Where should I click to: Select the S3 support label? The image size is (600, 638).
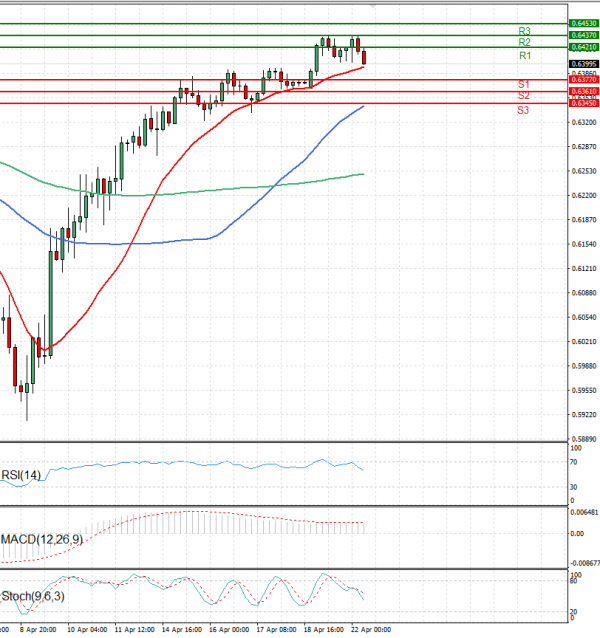(x=523, y=110)
